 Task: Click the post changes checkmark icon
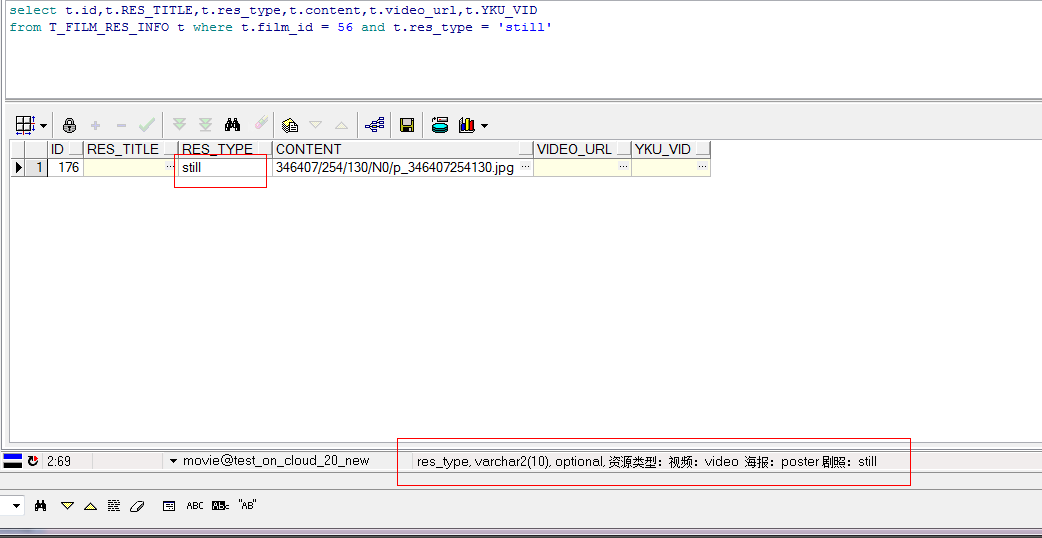(146, 124)
